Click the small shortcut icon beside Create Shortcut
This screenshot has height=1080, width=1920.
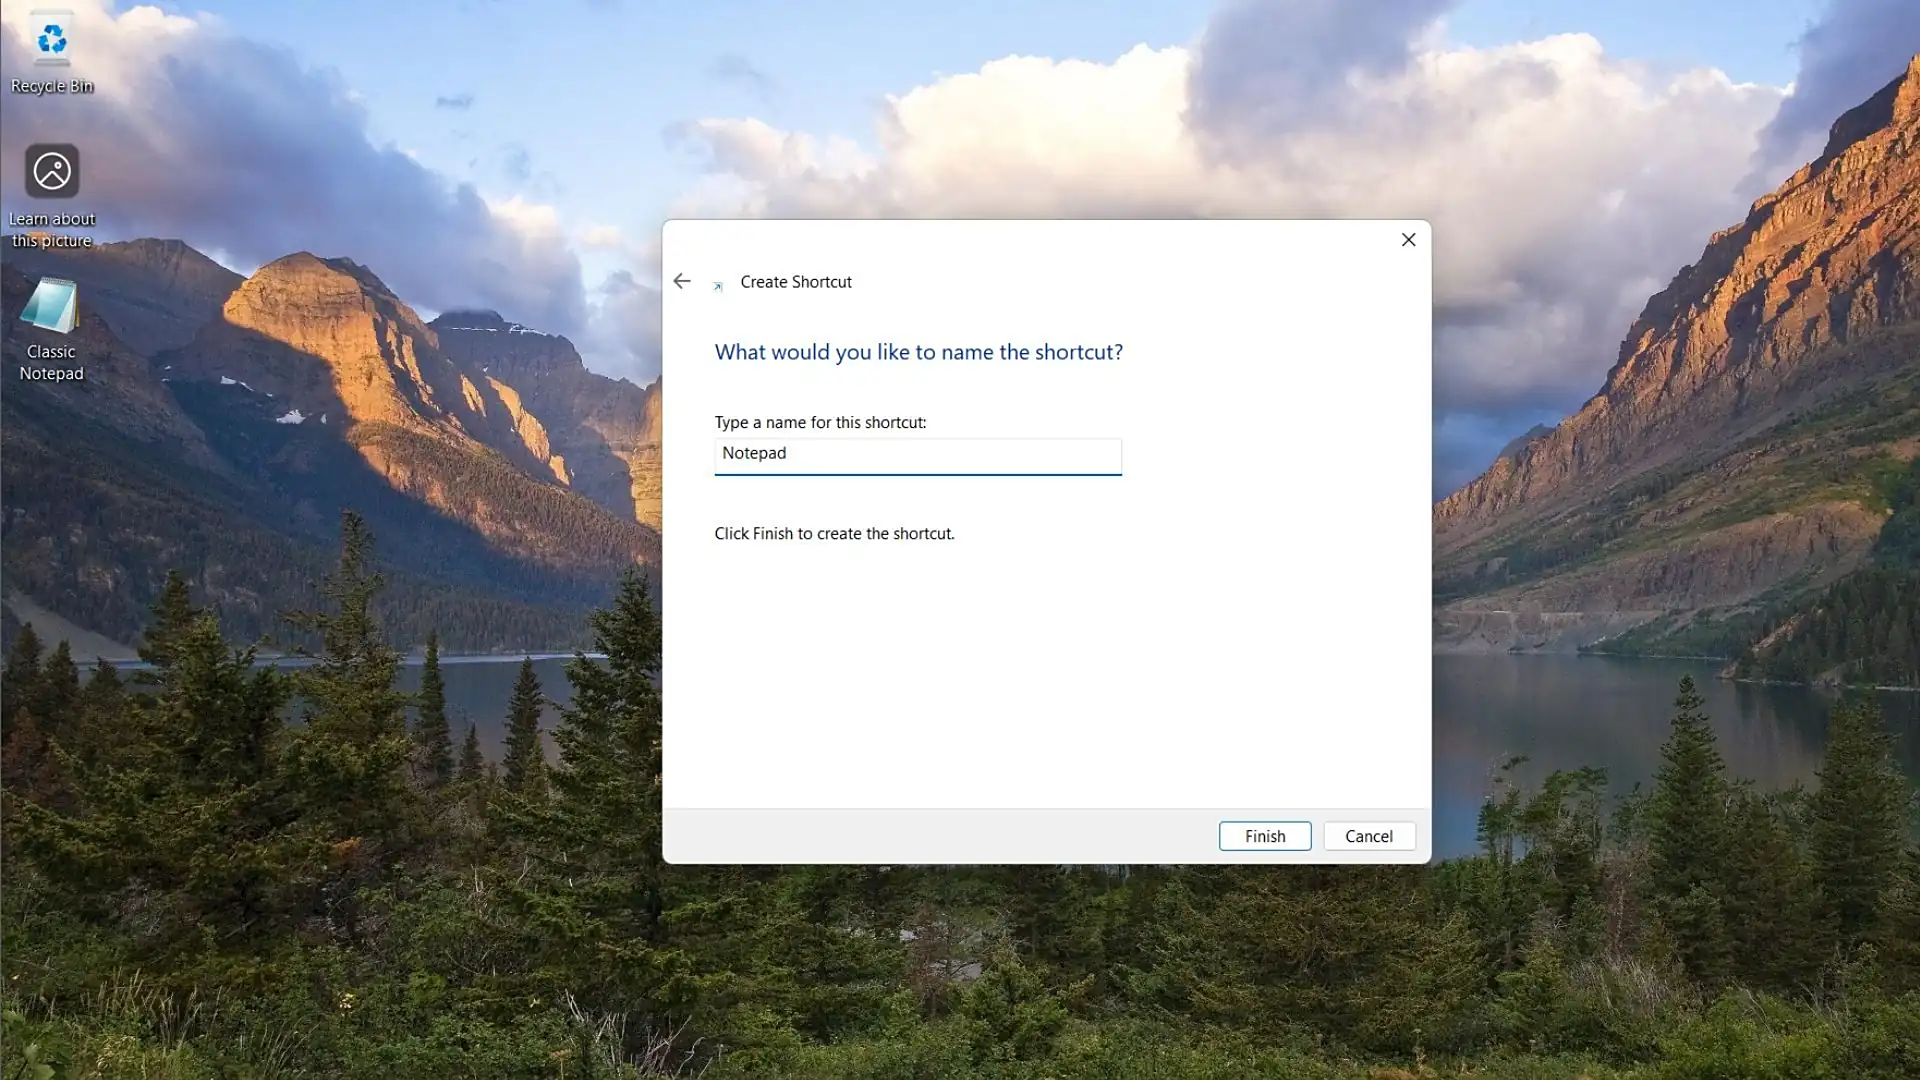[x=718, y=286]
